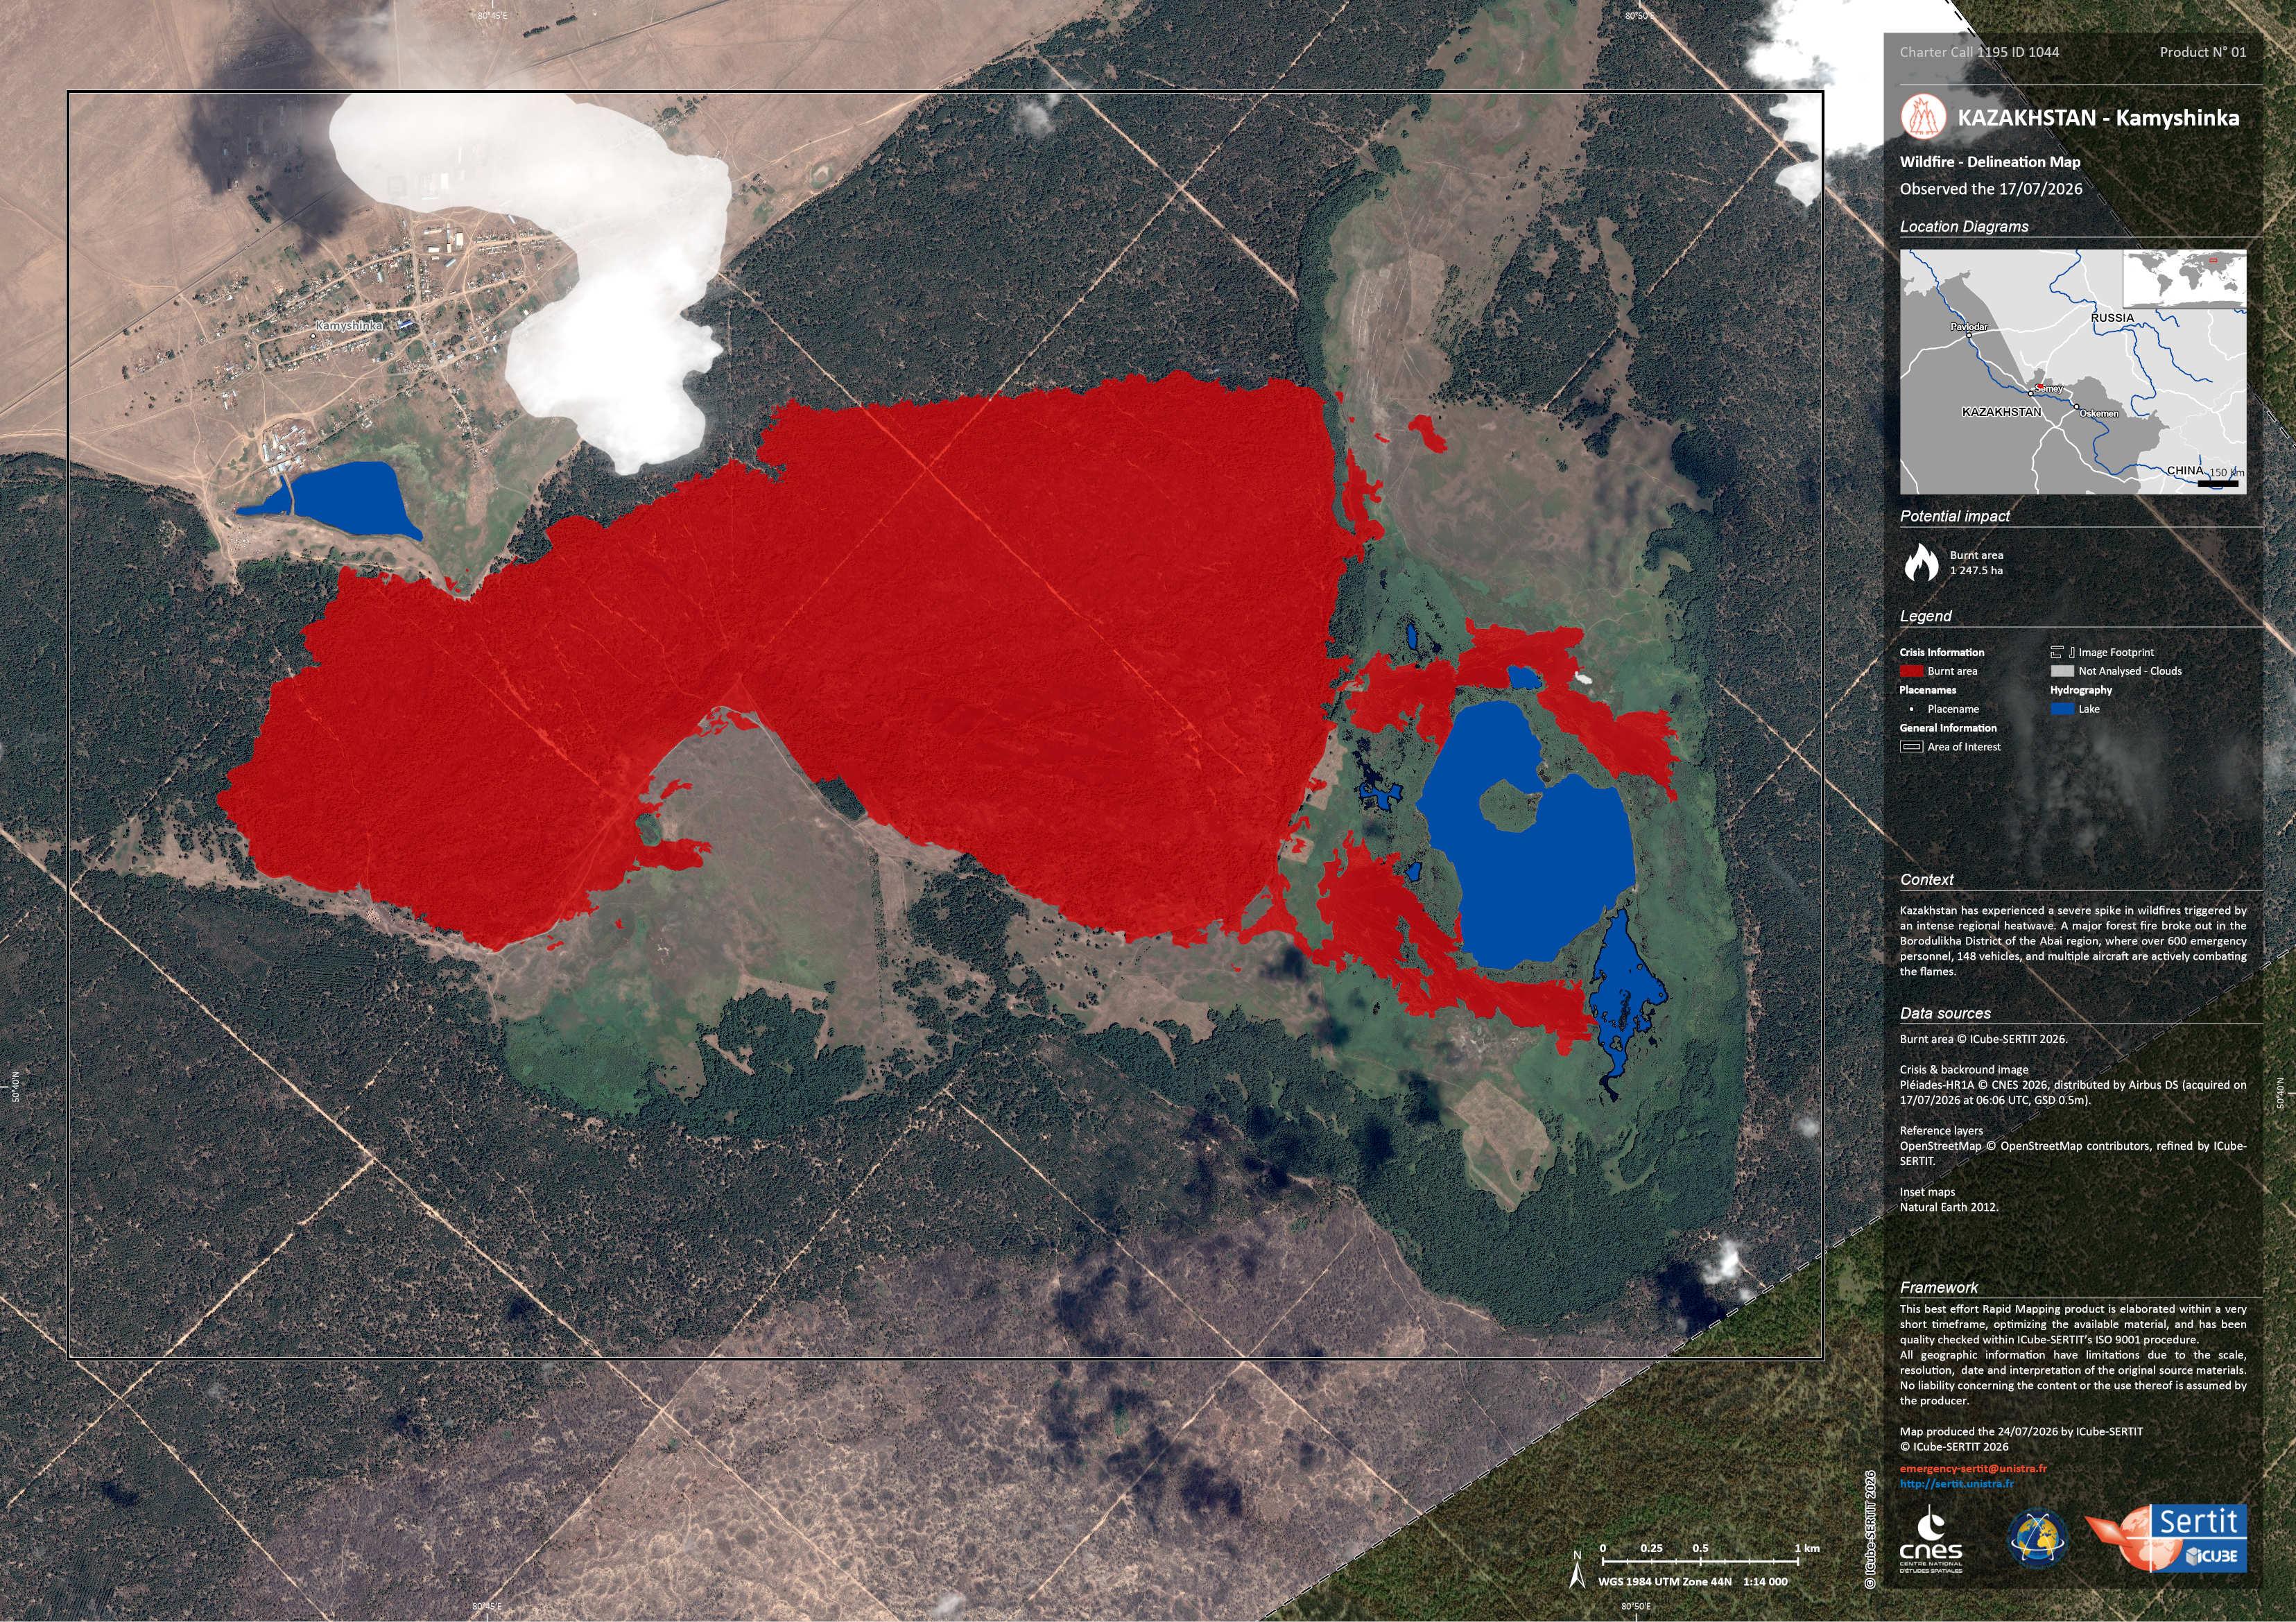Screen dimensions: 2296x1622
Task: Click the Placename dot symbol in the legend
Action: tap(1911, 709)
